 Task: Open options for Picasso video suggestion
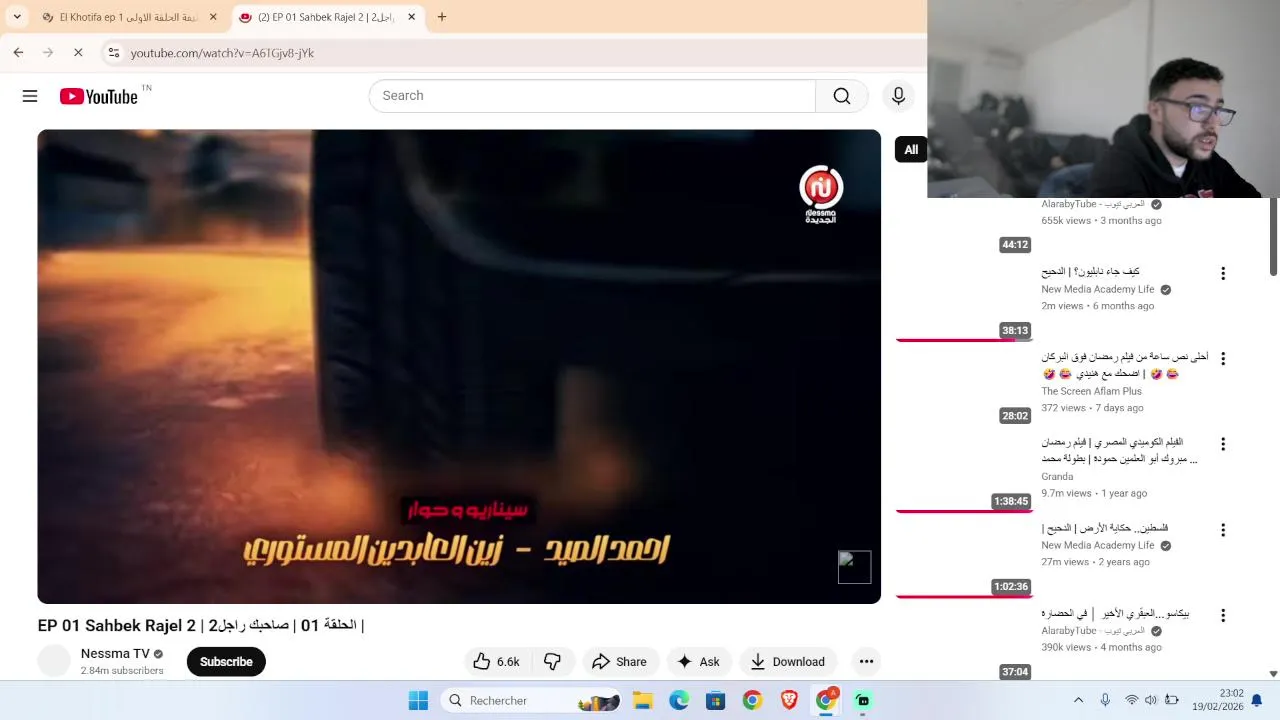tap(1222, 615)
